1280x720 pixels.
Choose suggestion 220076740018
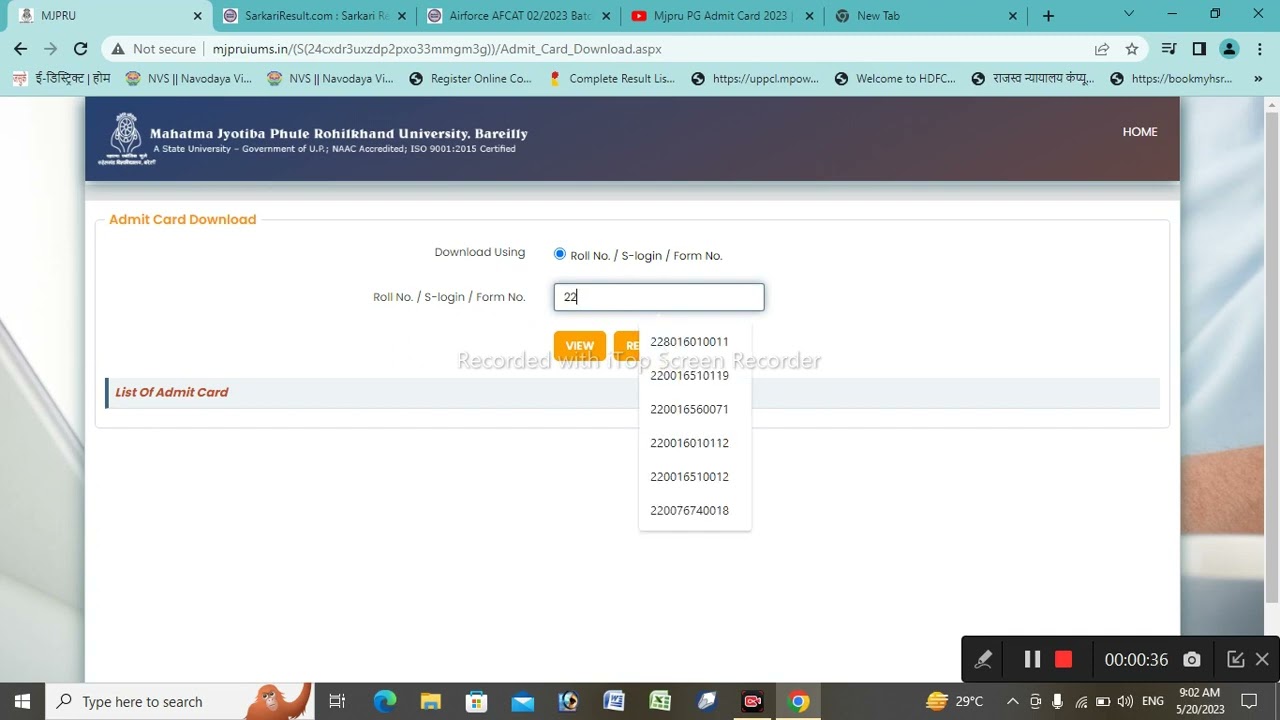tap(690, 511)
